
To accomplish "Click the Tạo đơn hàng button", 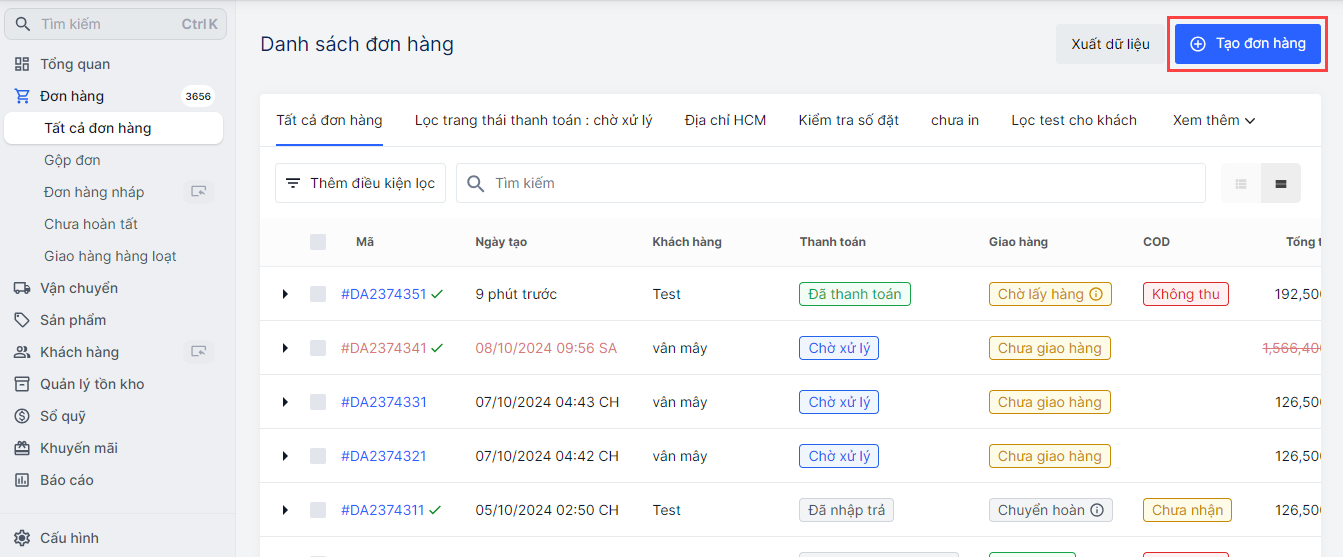I will click(x=1248, y=44).
